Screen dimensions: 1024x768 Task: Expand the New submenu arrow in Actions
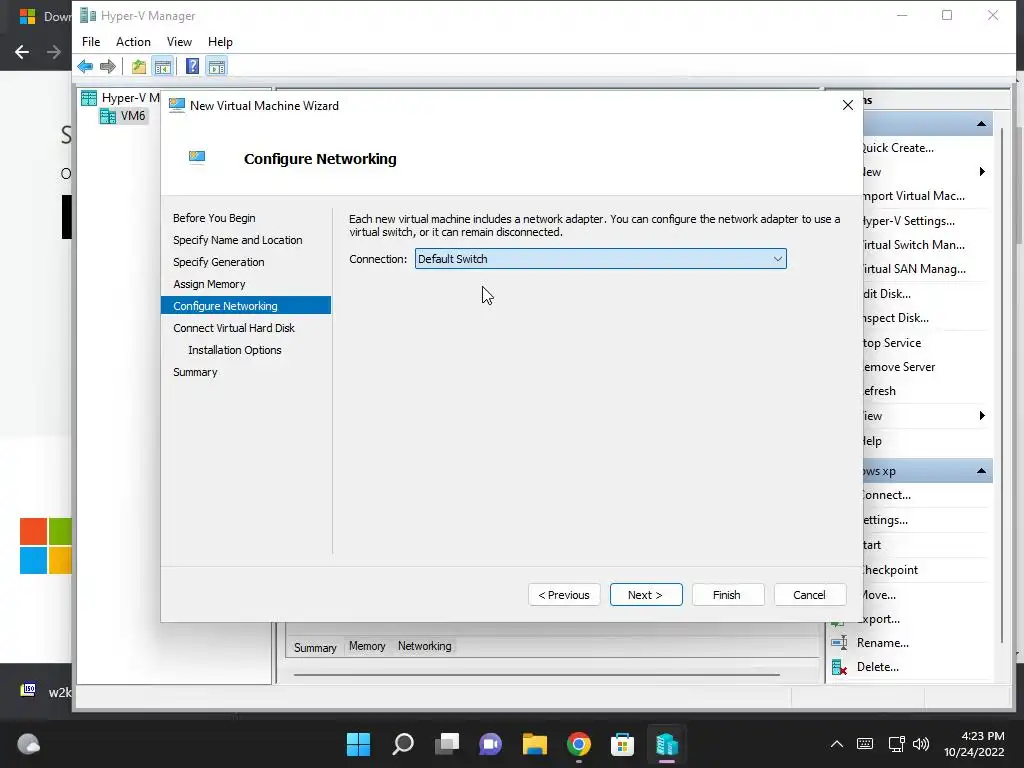(982, 172)
